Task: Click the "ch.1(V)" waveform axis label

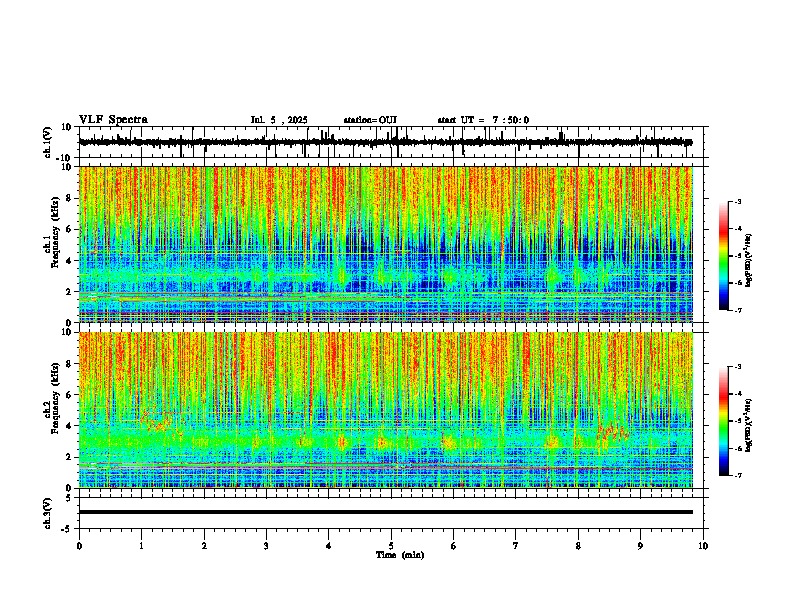Action: [48, 143]
